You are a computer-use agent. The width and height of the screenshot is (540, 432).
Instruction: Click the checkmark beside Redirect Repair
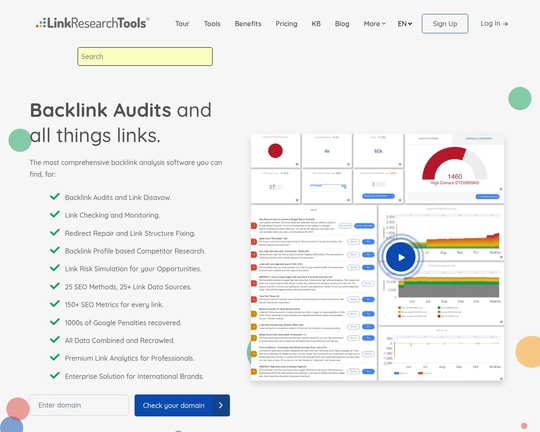pos(55,233)
